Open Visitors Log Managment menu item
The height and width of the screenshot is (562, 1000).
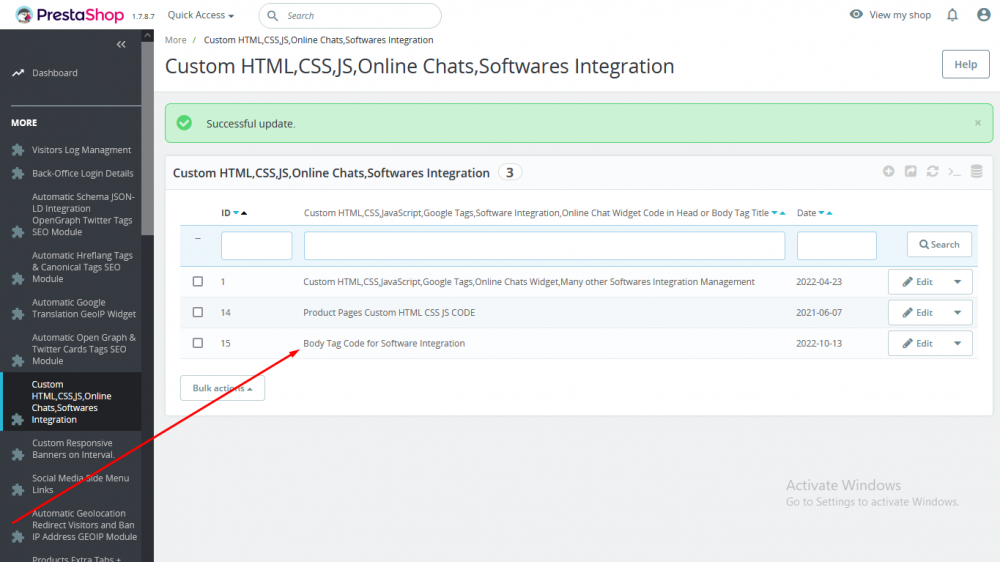[82, 150]
